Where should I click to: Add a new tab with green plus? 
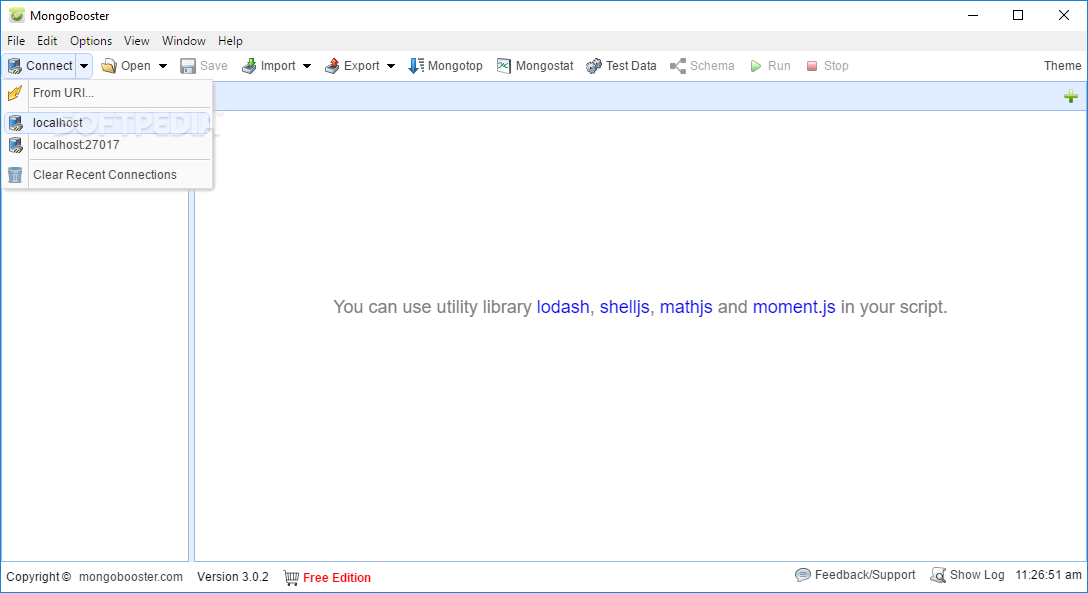(x=1071, y=96)
